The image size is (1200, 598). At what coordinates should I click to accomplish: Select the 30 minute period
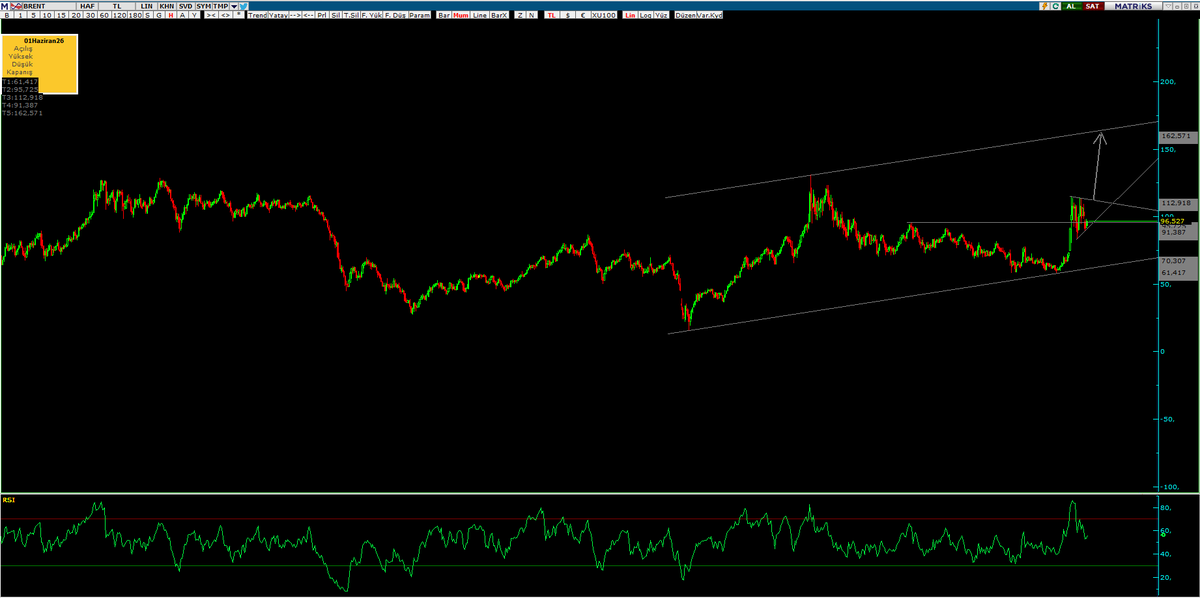pyautogui.click(x=90, y=15)
